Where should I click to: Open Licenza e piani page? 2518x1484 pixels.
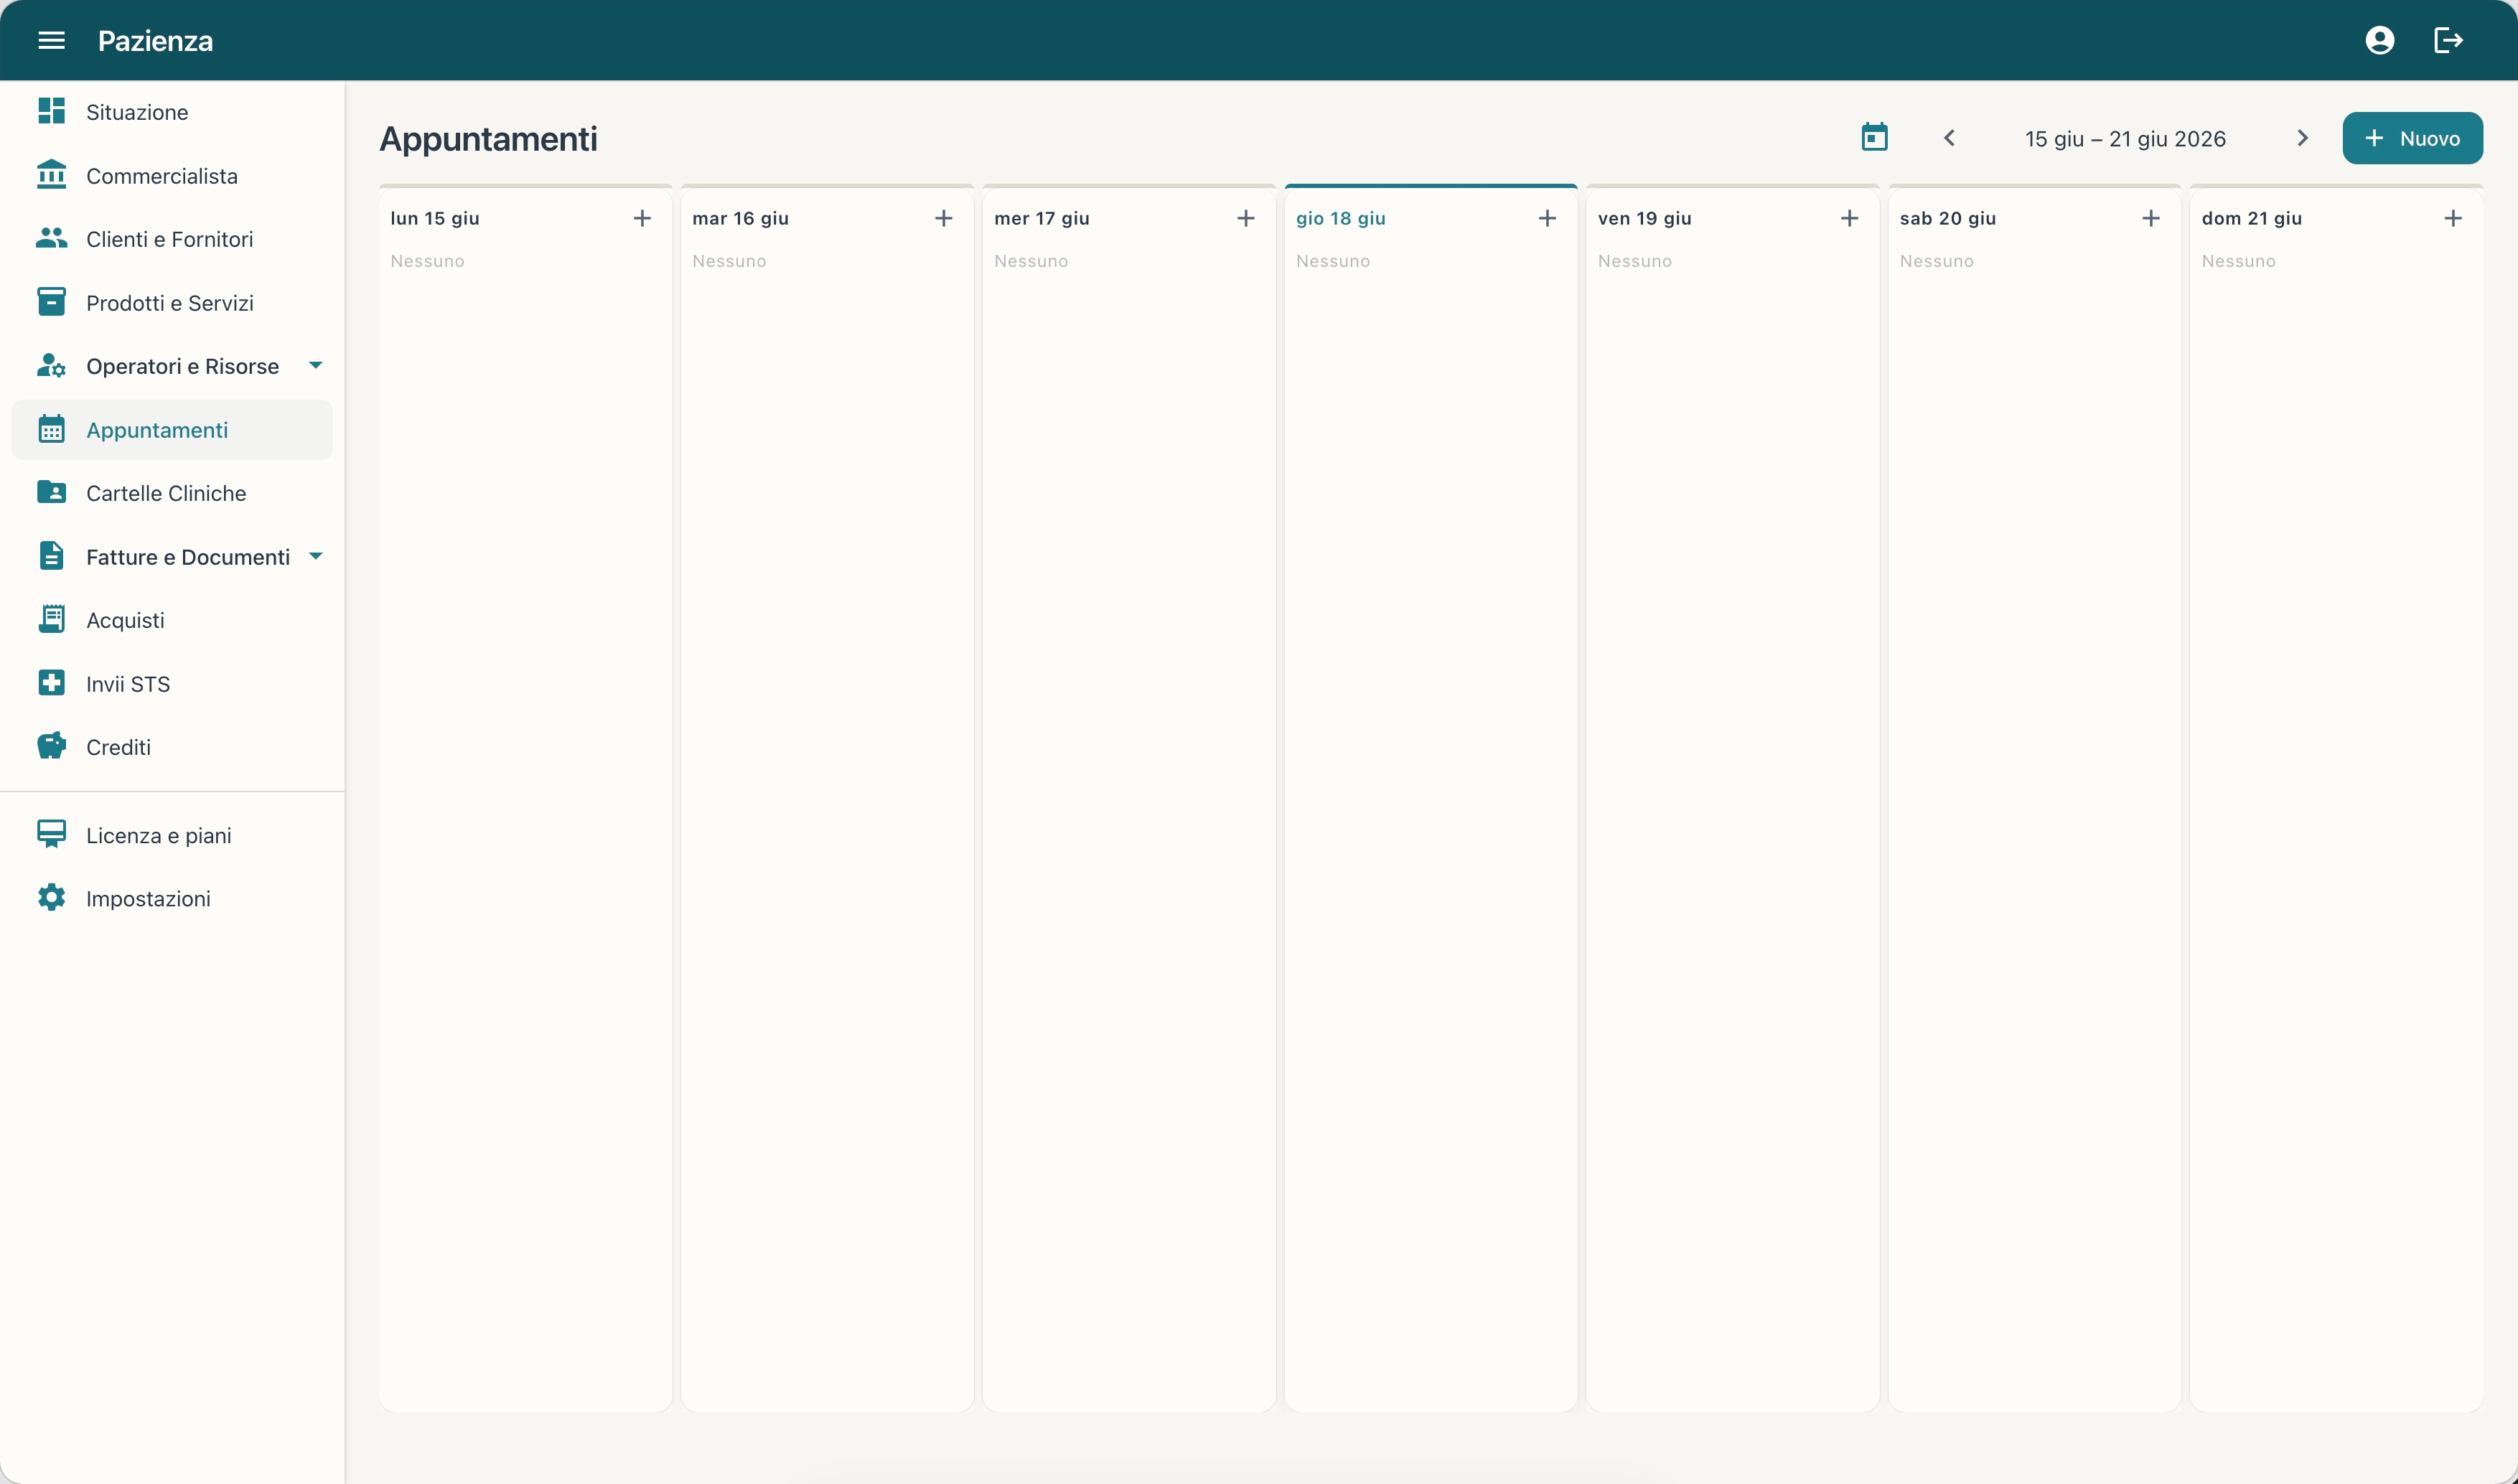coord(172,835)
